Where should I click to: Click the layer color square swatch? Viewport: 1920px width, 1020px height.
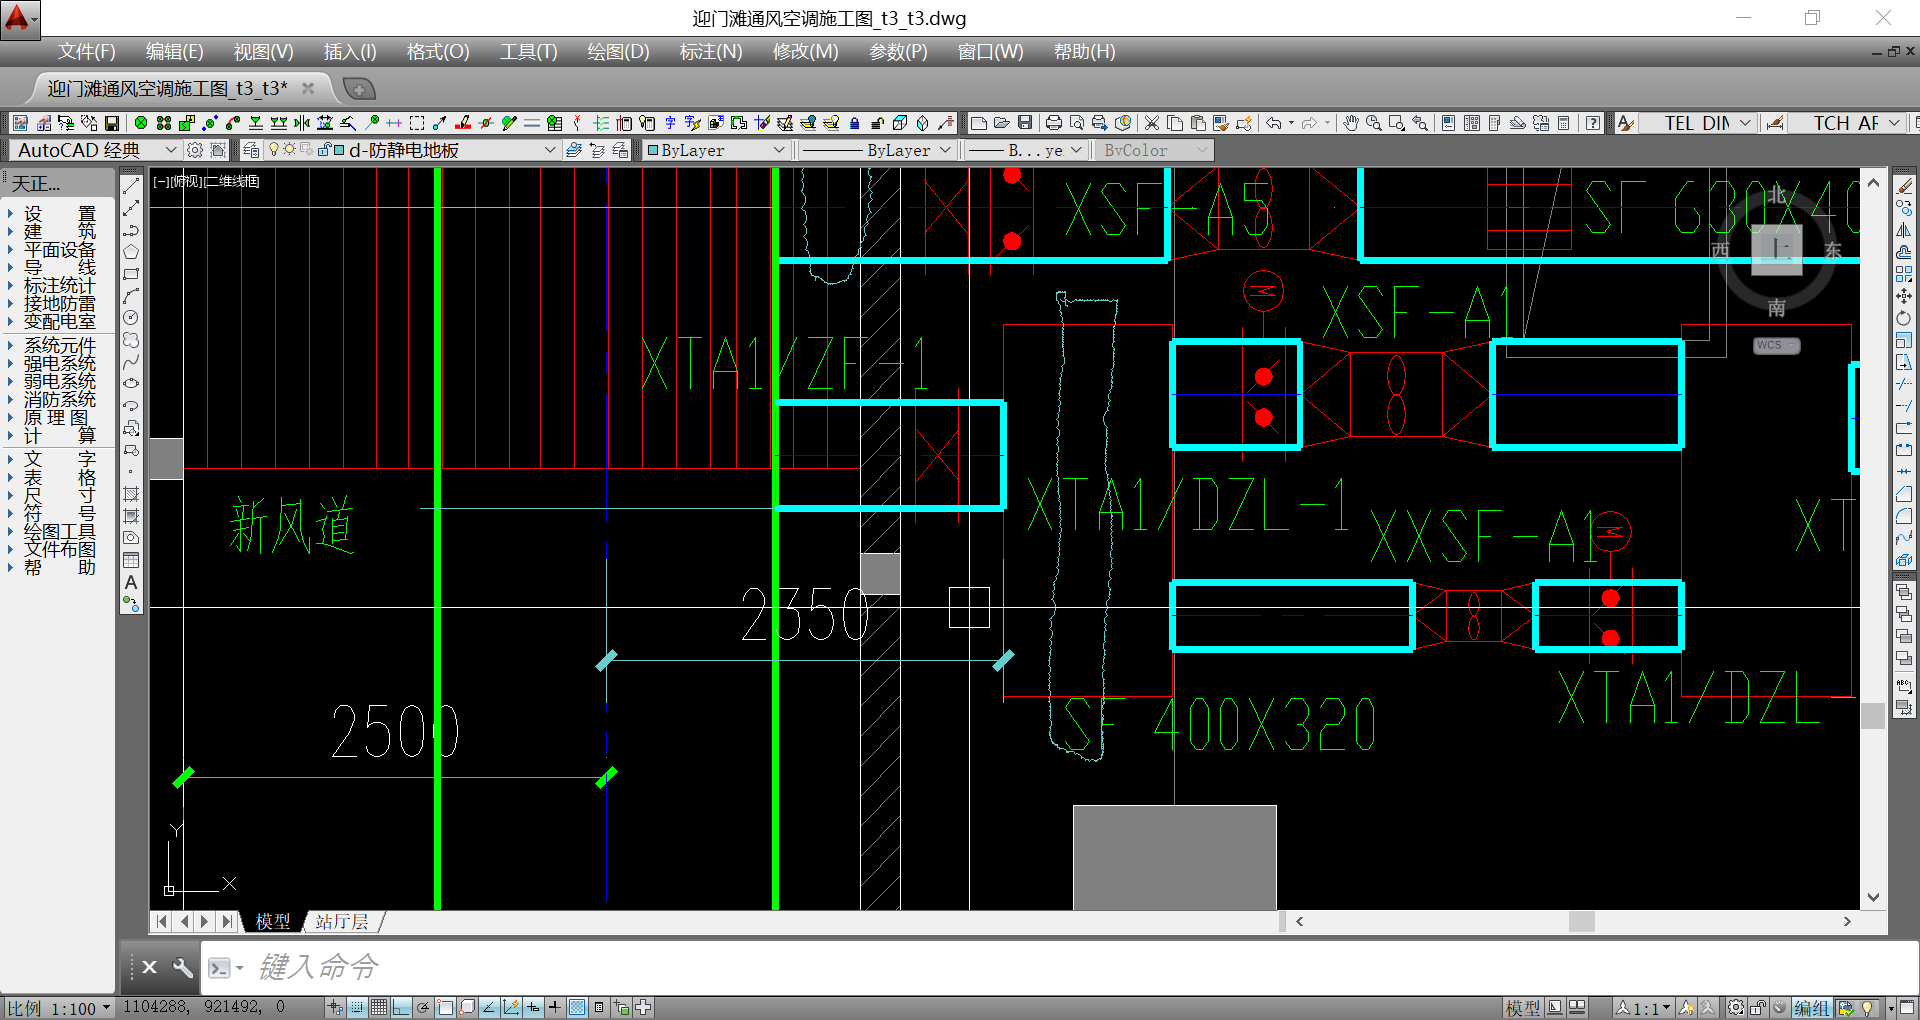click(340, 150)
